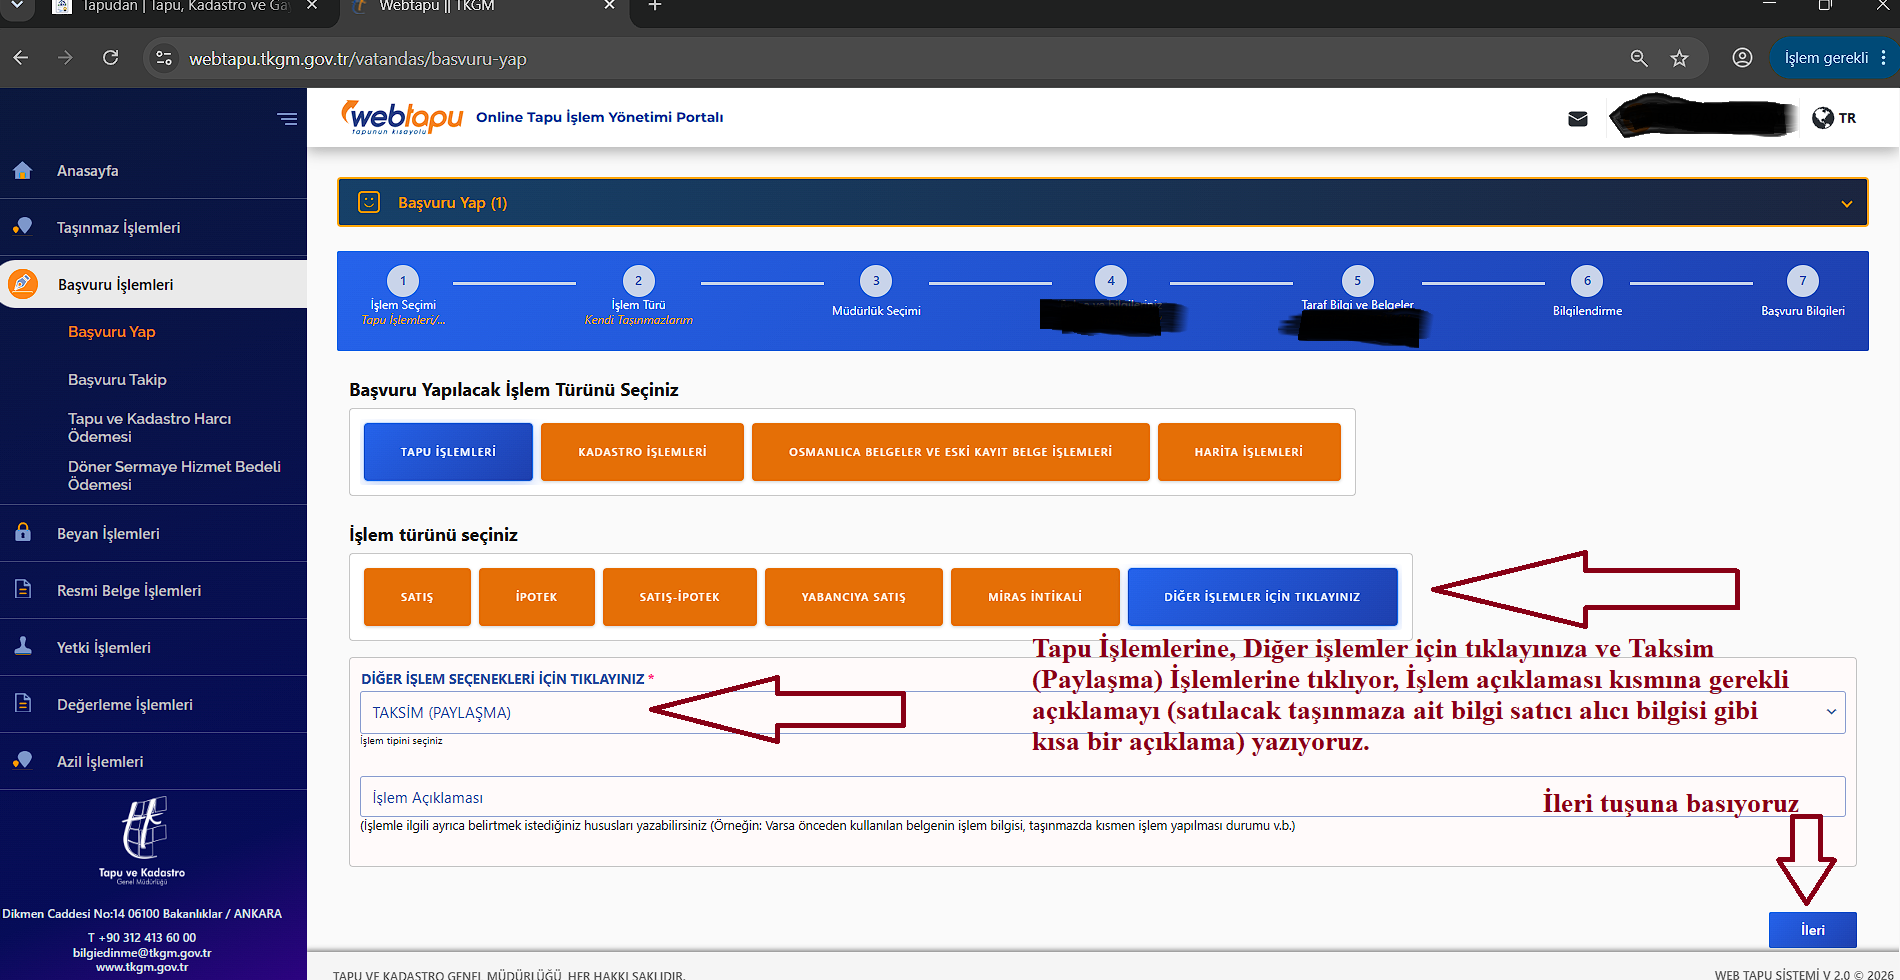Click the Tapu ve Kadastro emblem

click(143, 827)
